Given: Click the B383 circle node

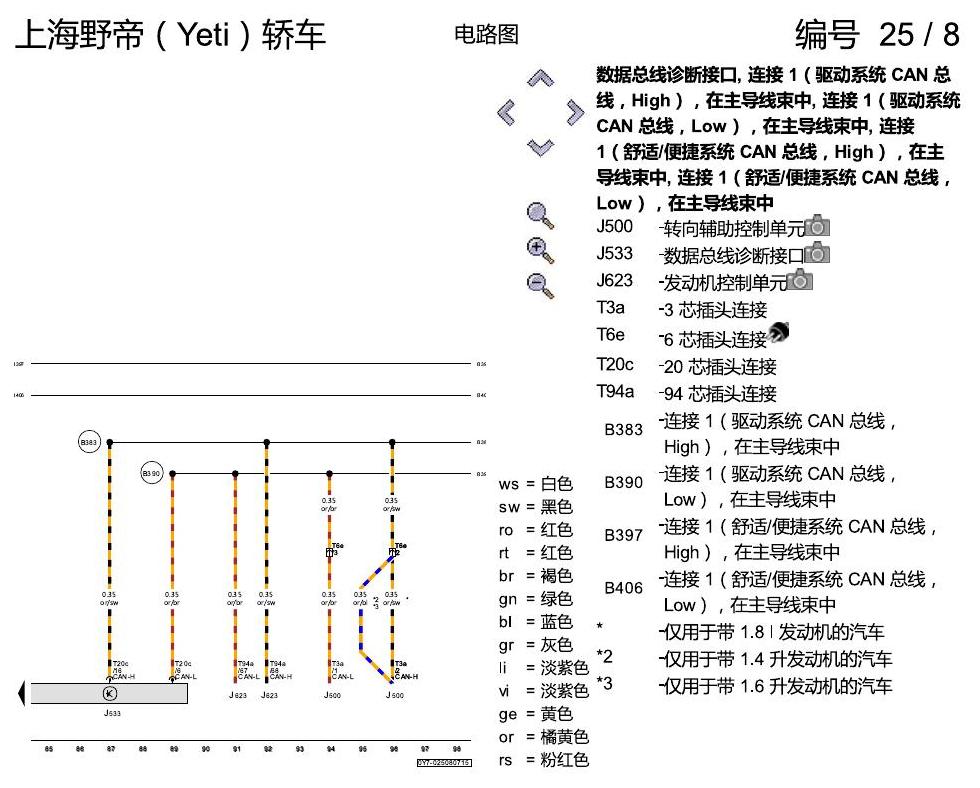Looking at the screenshot, I should (89, 442).
